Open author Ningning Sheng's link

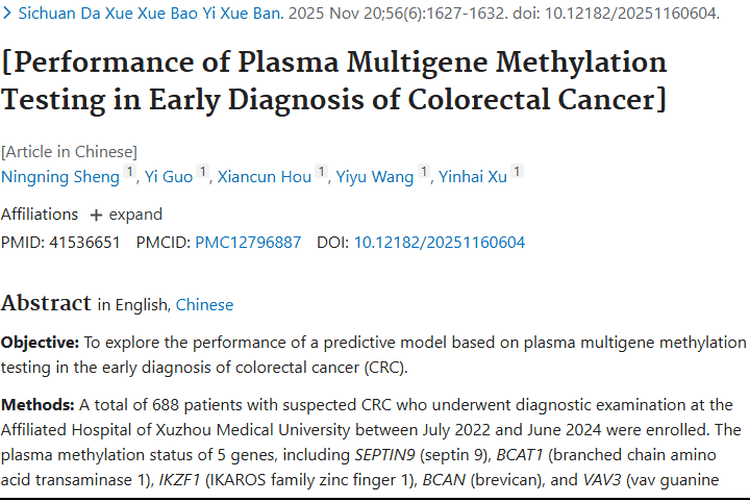(59, 177)
